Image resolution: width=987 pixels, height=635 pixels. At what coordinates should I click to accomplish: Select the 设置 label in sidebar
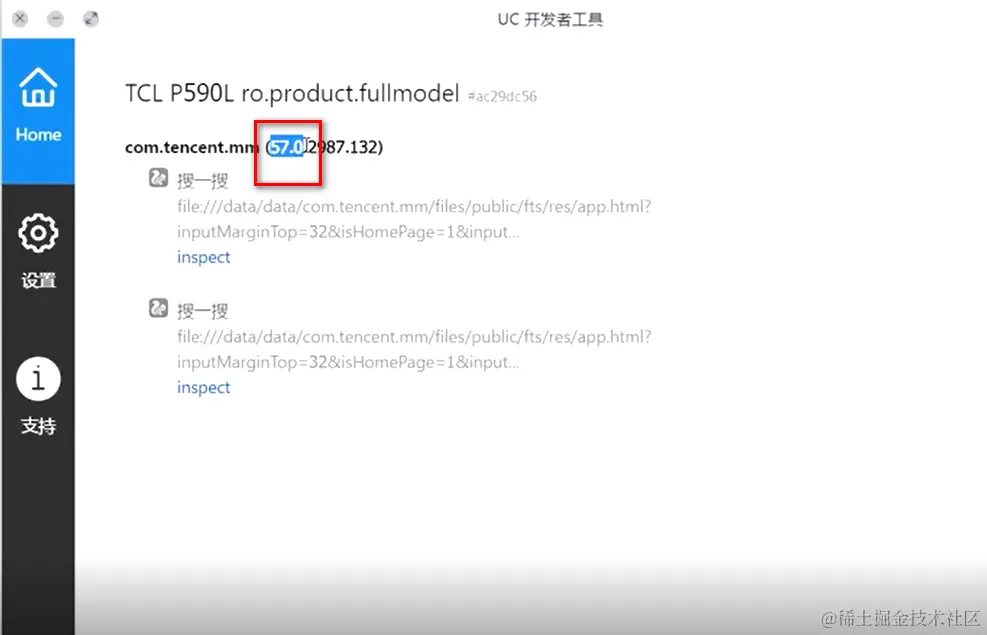point(38,280)
